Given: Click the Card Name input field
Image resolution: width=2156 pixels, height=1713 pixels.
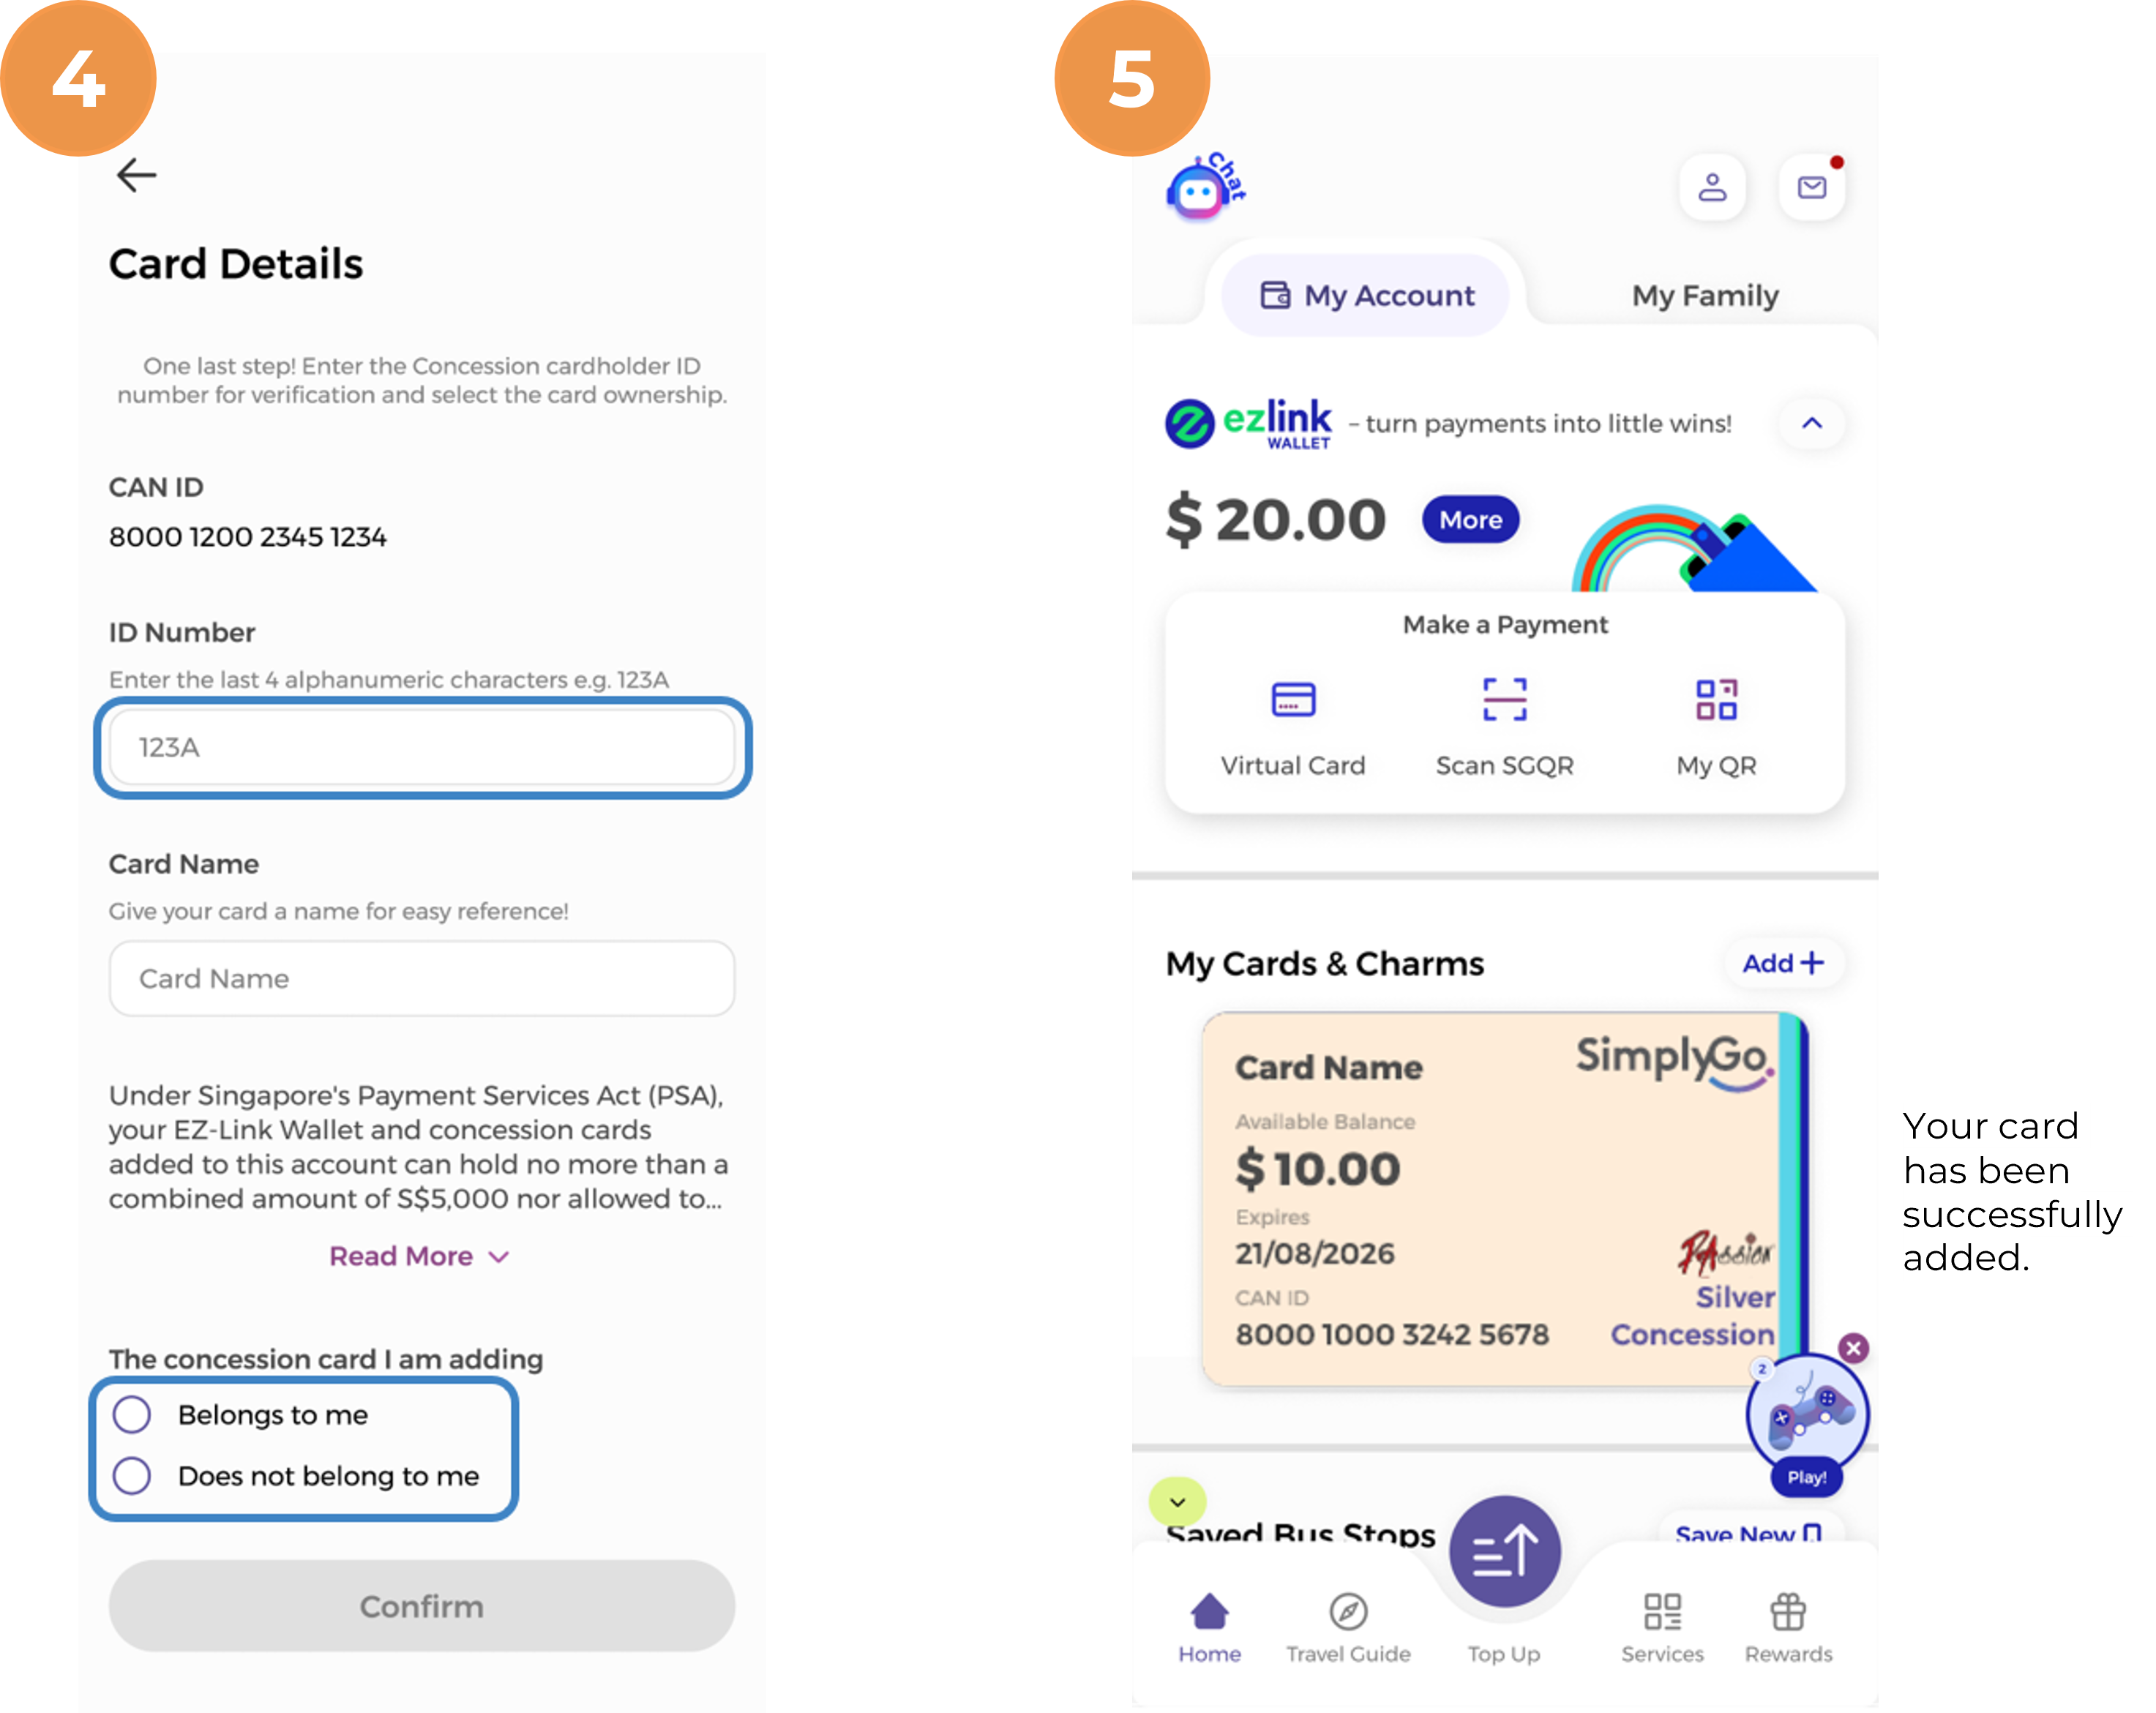Looking at the screenshot, I should click(x=421, y=979).
